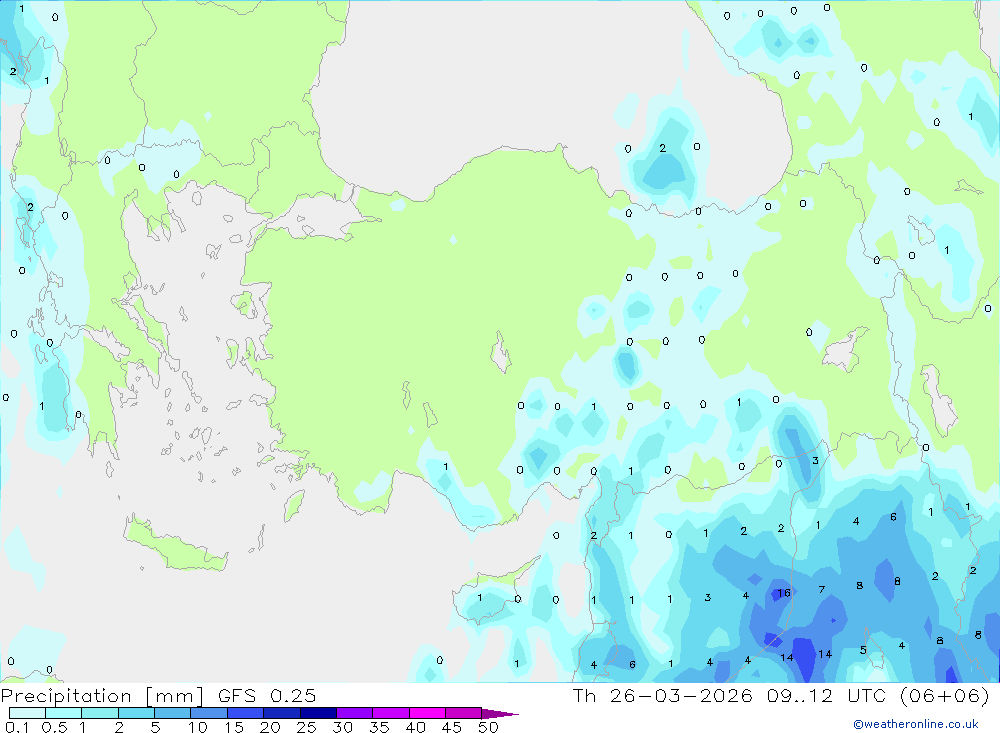1000x733 pixels.
Task: Pick the 15–20 mm legend color swatch
Action: coord(245,713)
